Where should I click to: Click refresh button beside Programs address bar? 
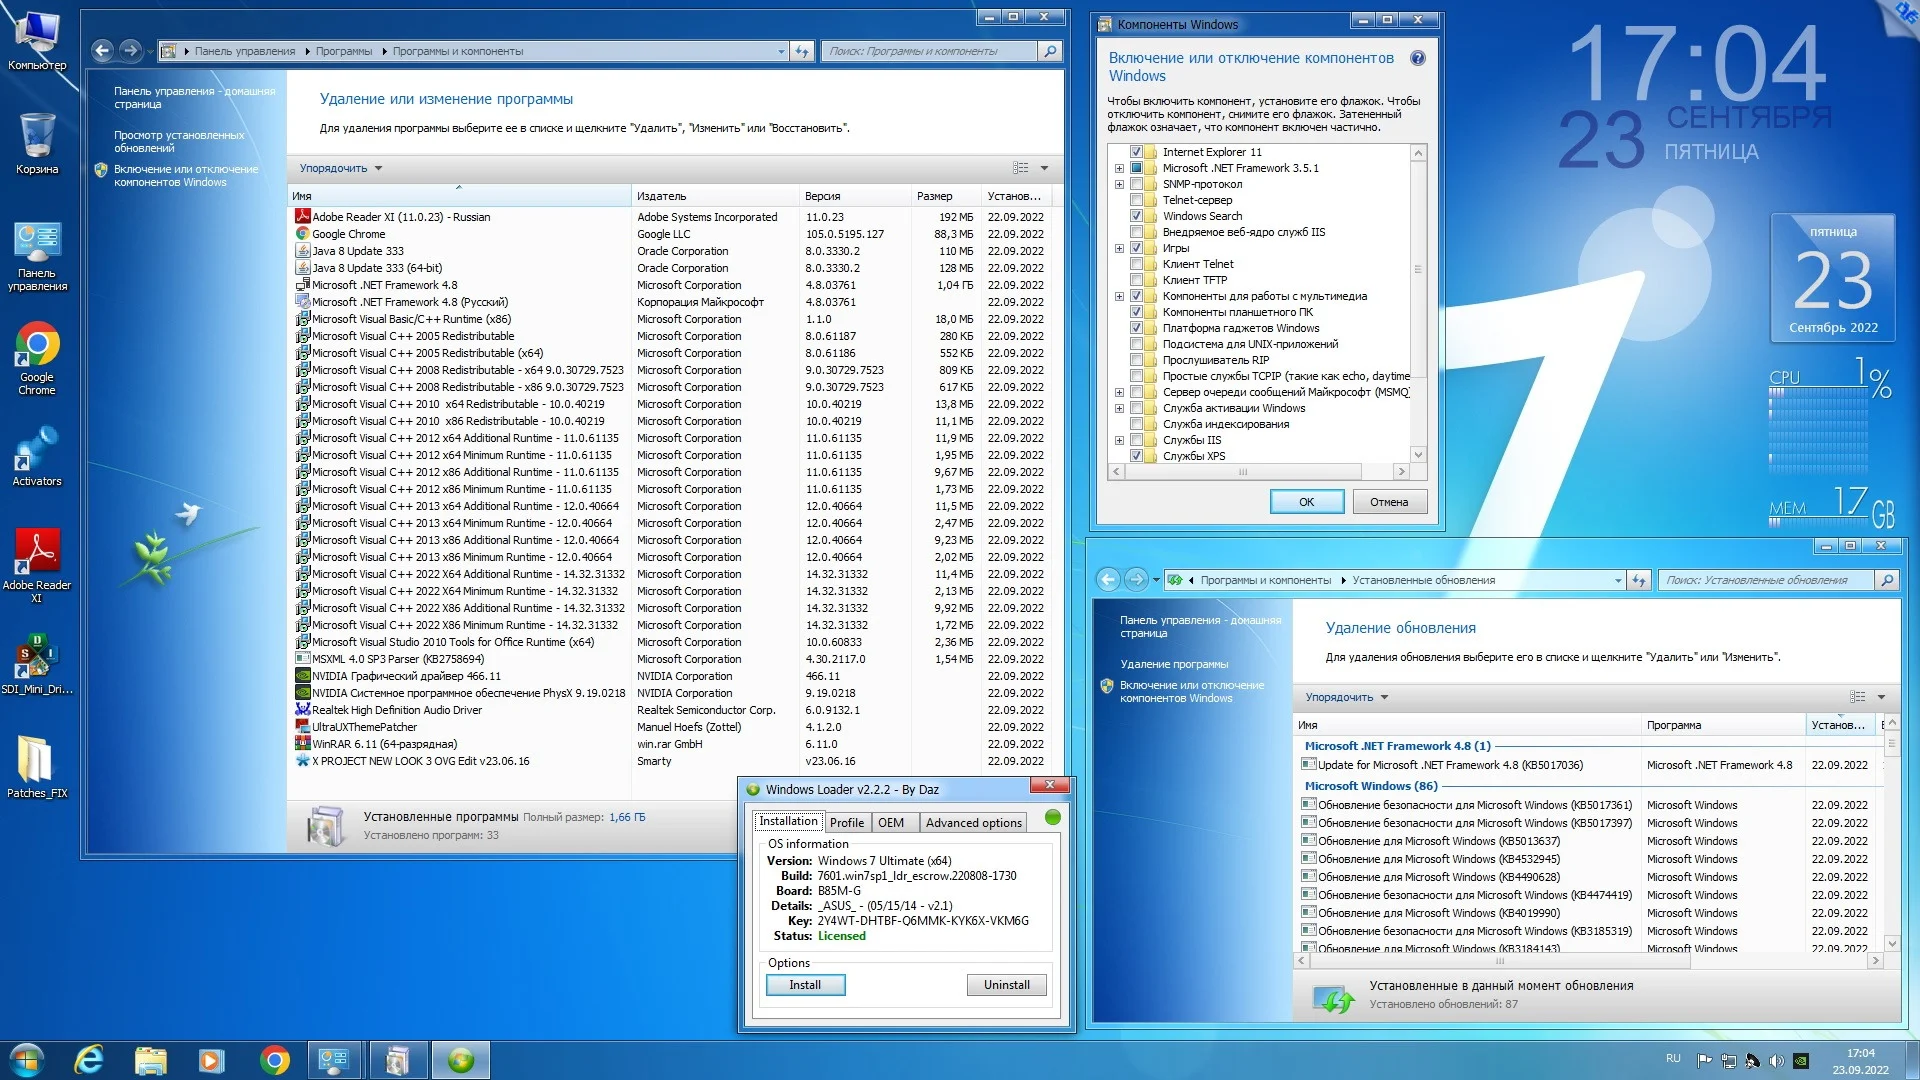(802, 51)
